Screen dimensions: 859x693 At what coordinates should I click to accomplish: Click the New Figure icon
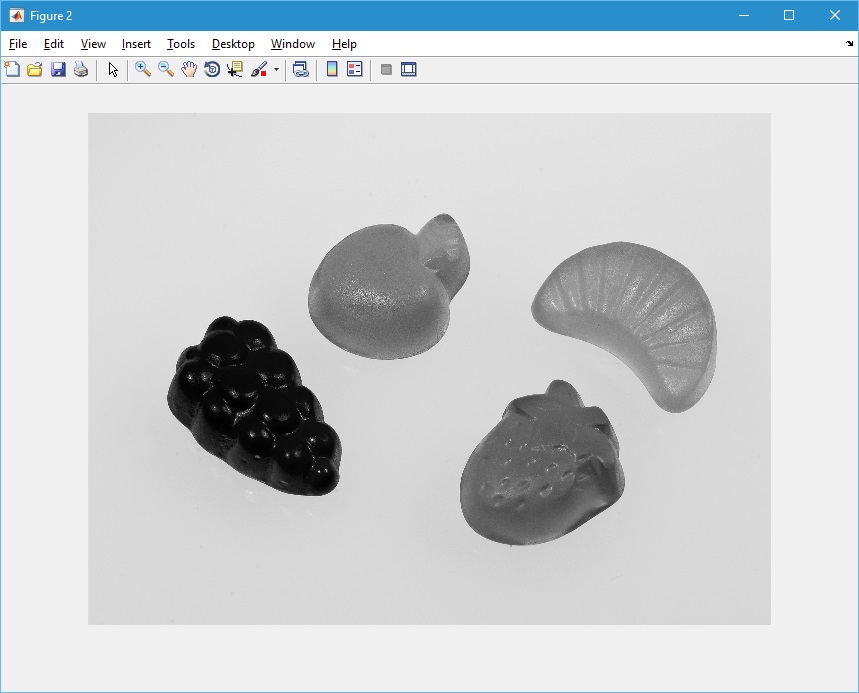[12, 70]
